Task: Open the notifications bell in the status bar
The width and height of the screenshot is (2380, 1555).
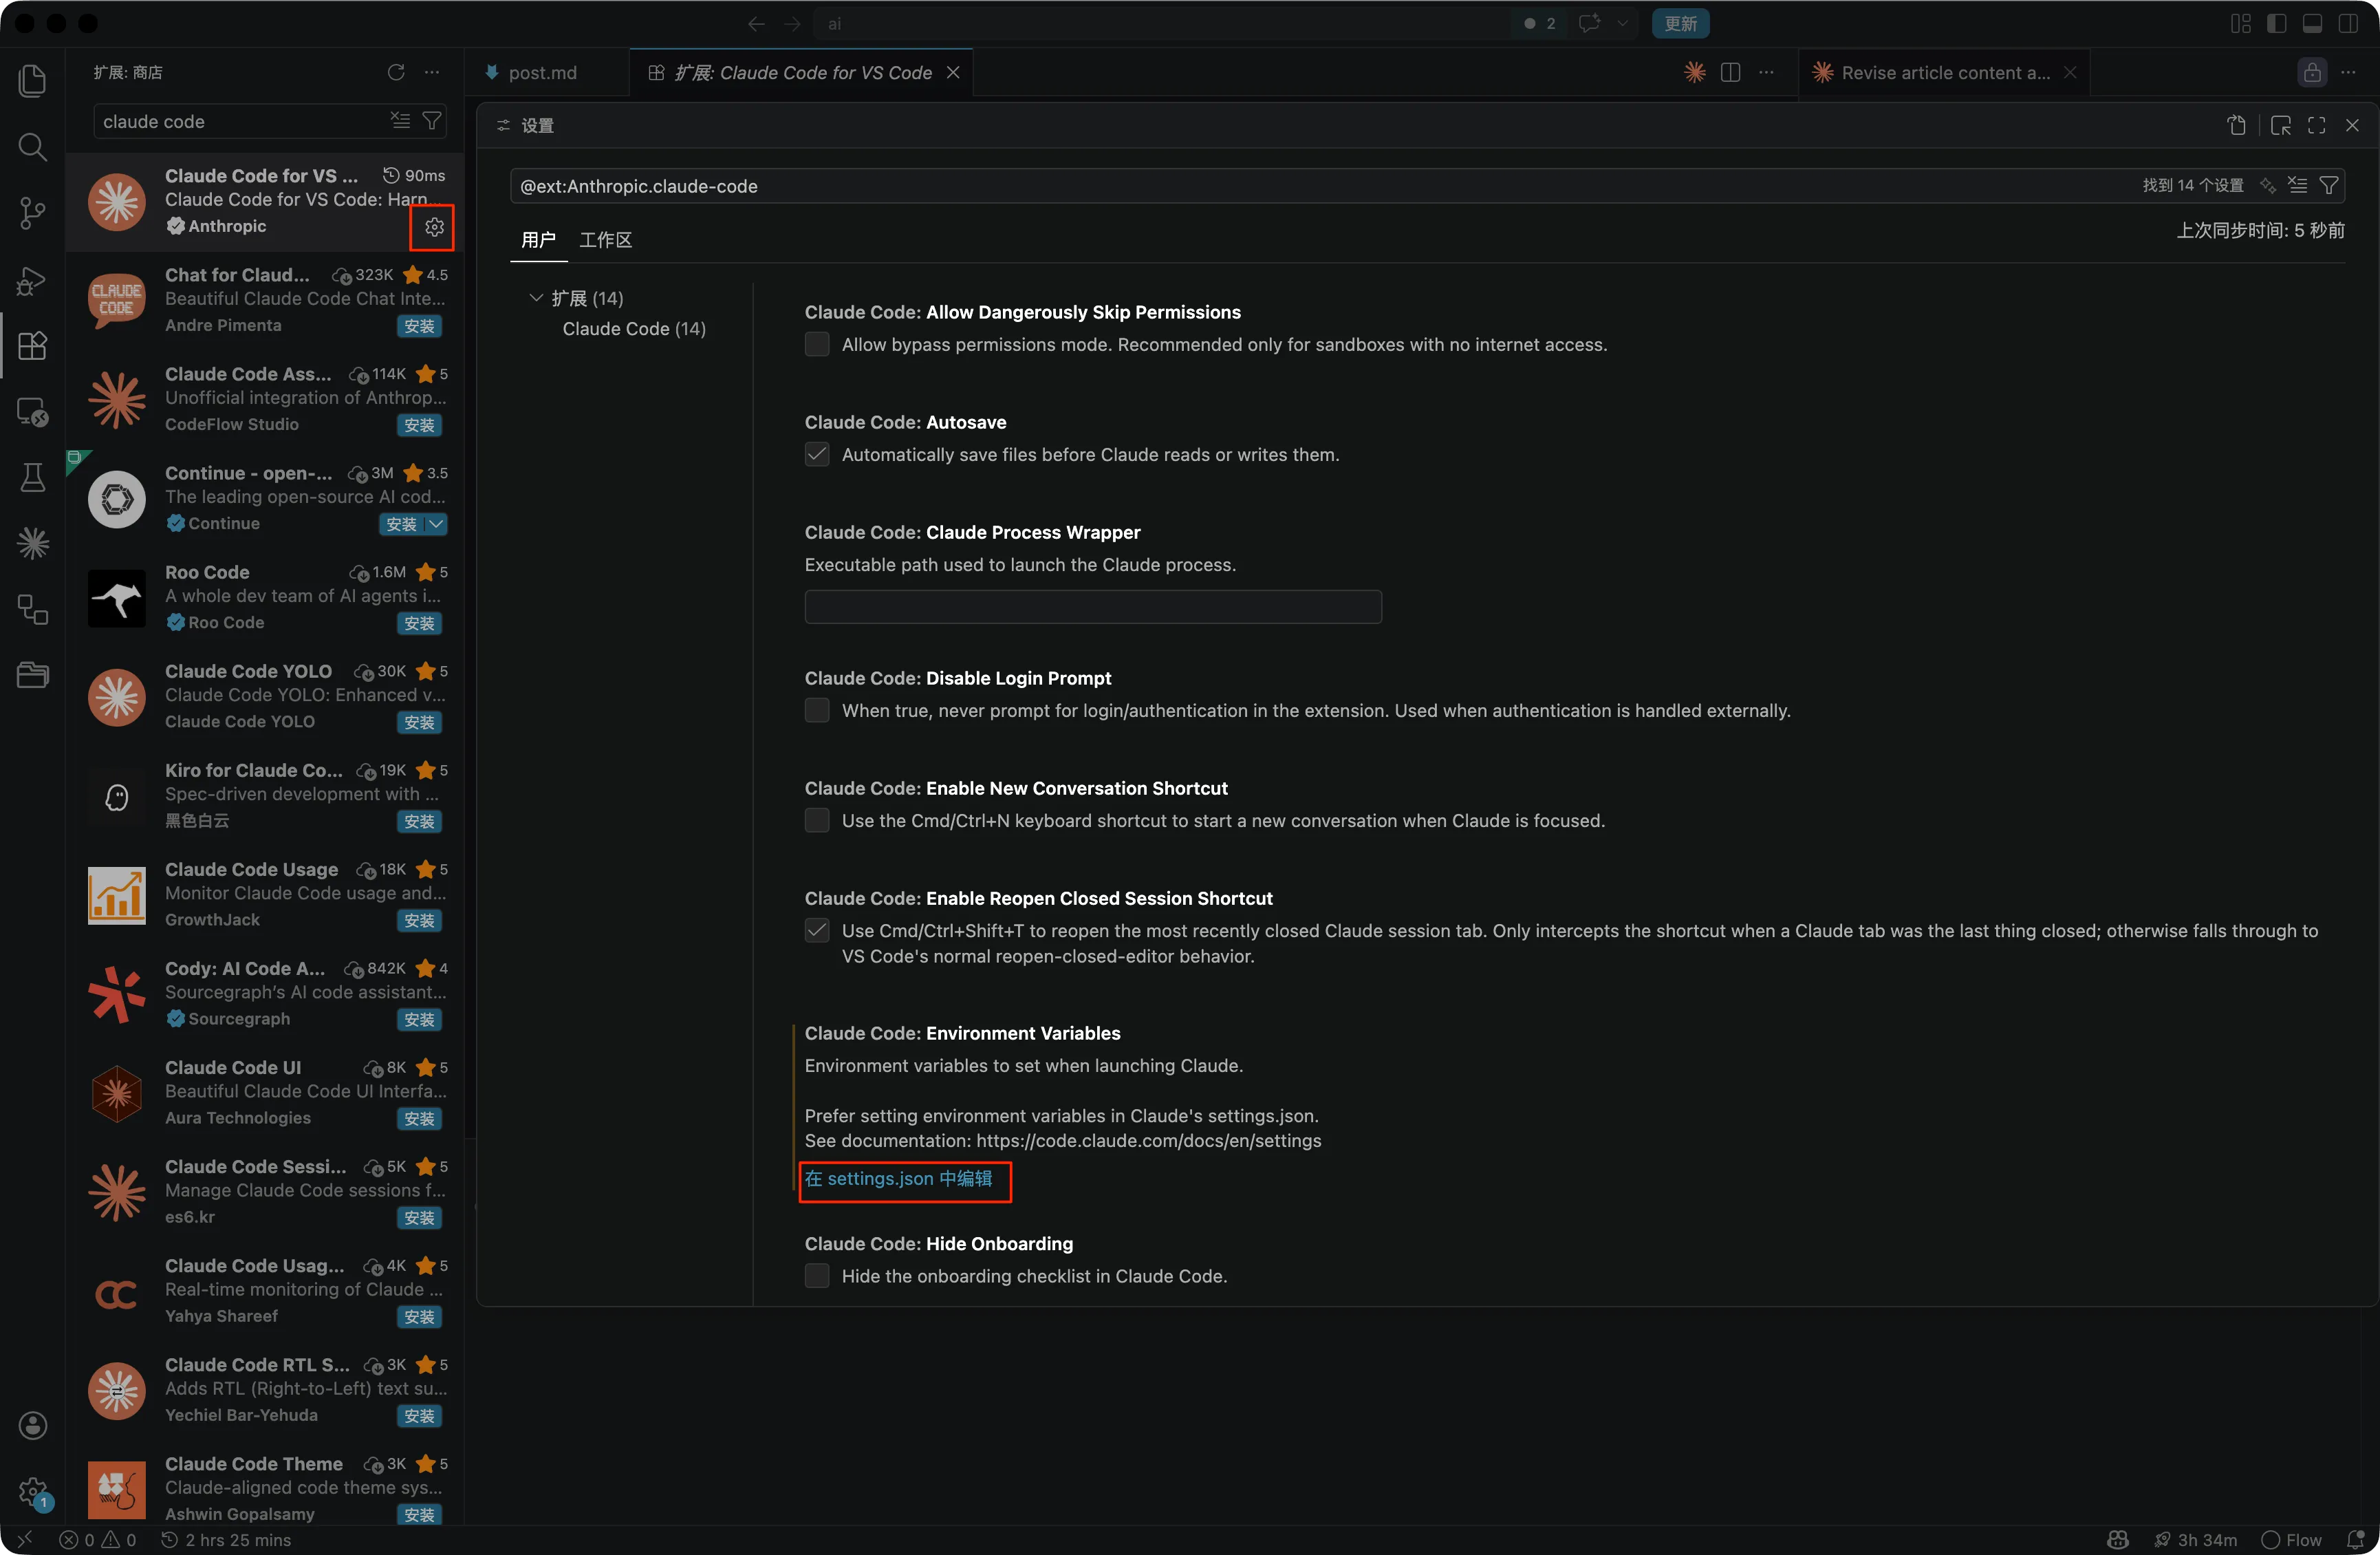Action: pyautogui.click(x=2356, y=1540)
